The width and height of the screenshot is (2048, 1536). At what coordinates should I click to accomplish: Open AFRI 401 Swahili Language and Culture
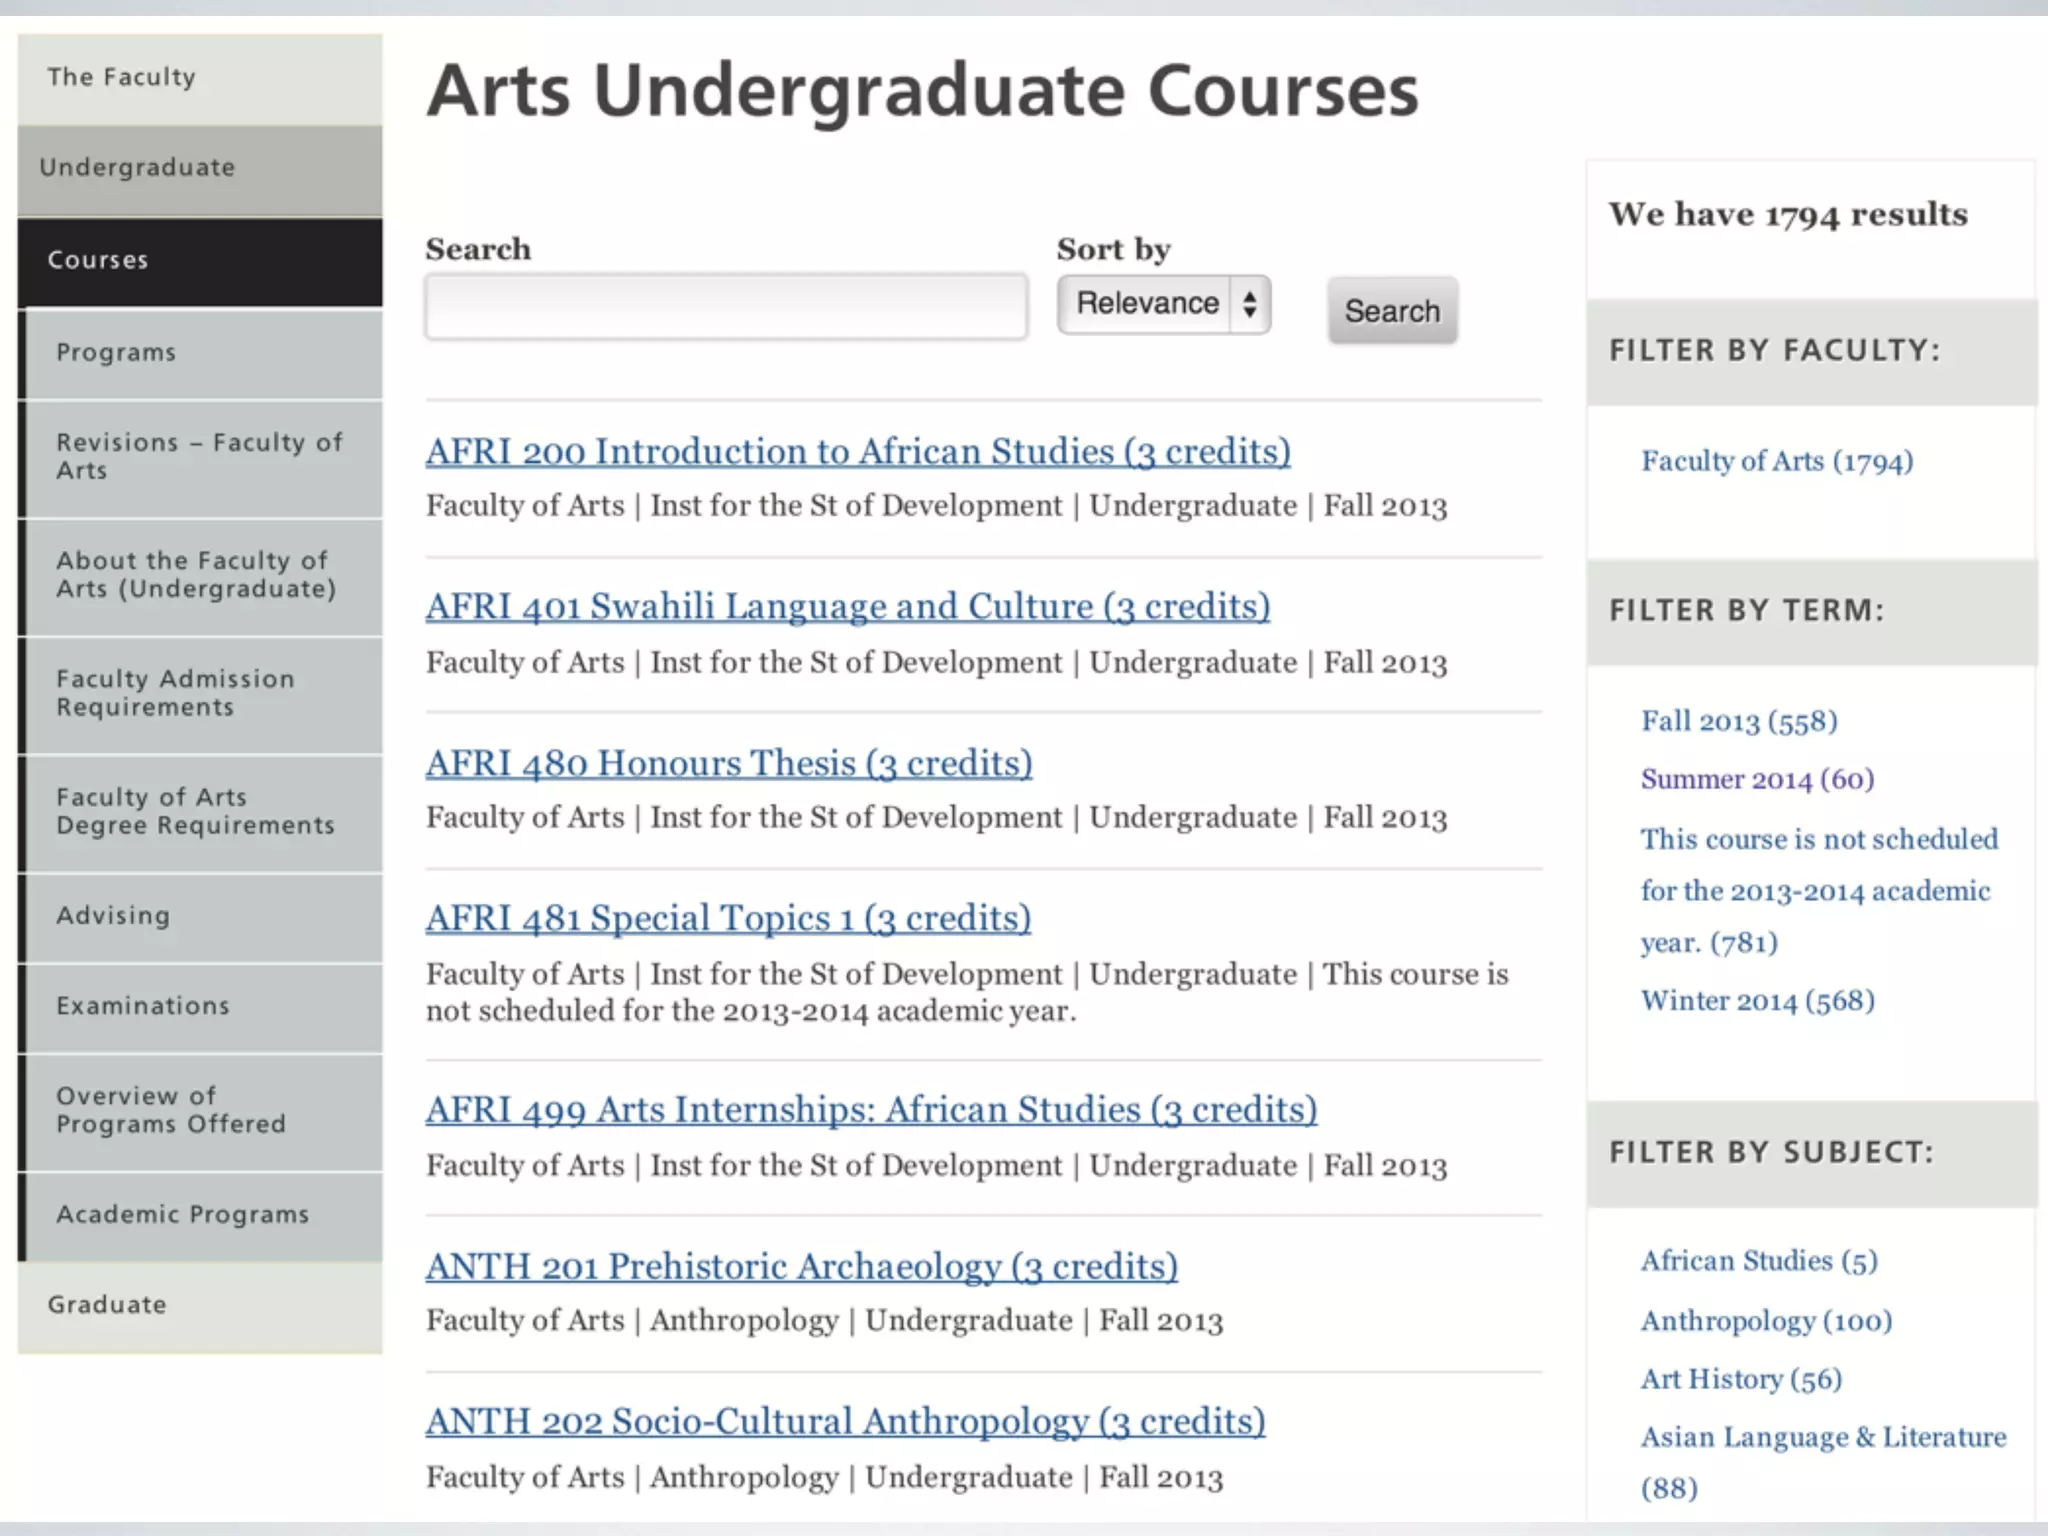click(847, 607)
